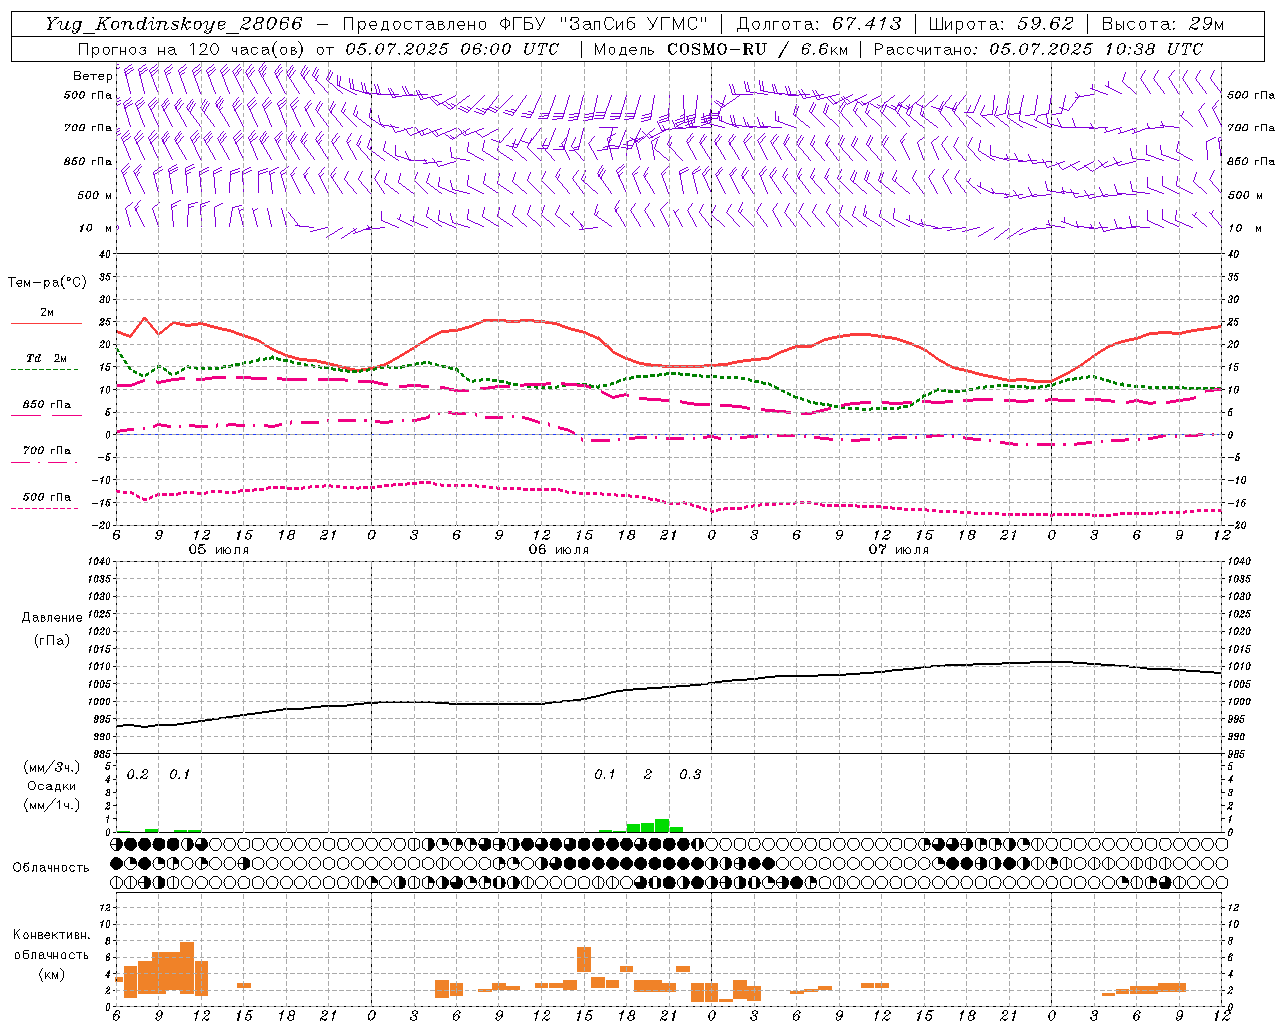Click the 700 гПа dash-dot legend entry
1280x1024 pixels.
pyautogui.click(x=46, y=451)
